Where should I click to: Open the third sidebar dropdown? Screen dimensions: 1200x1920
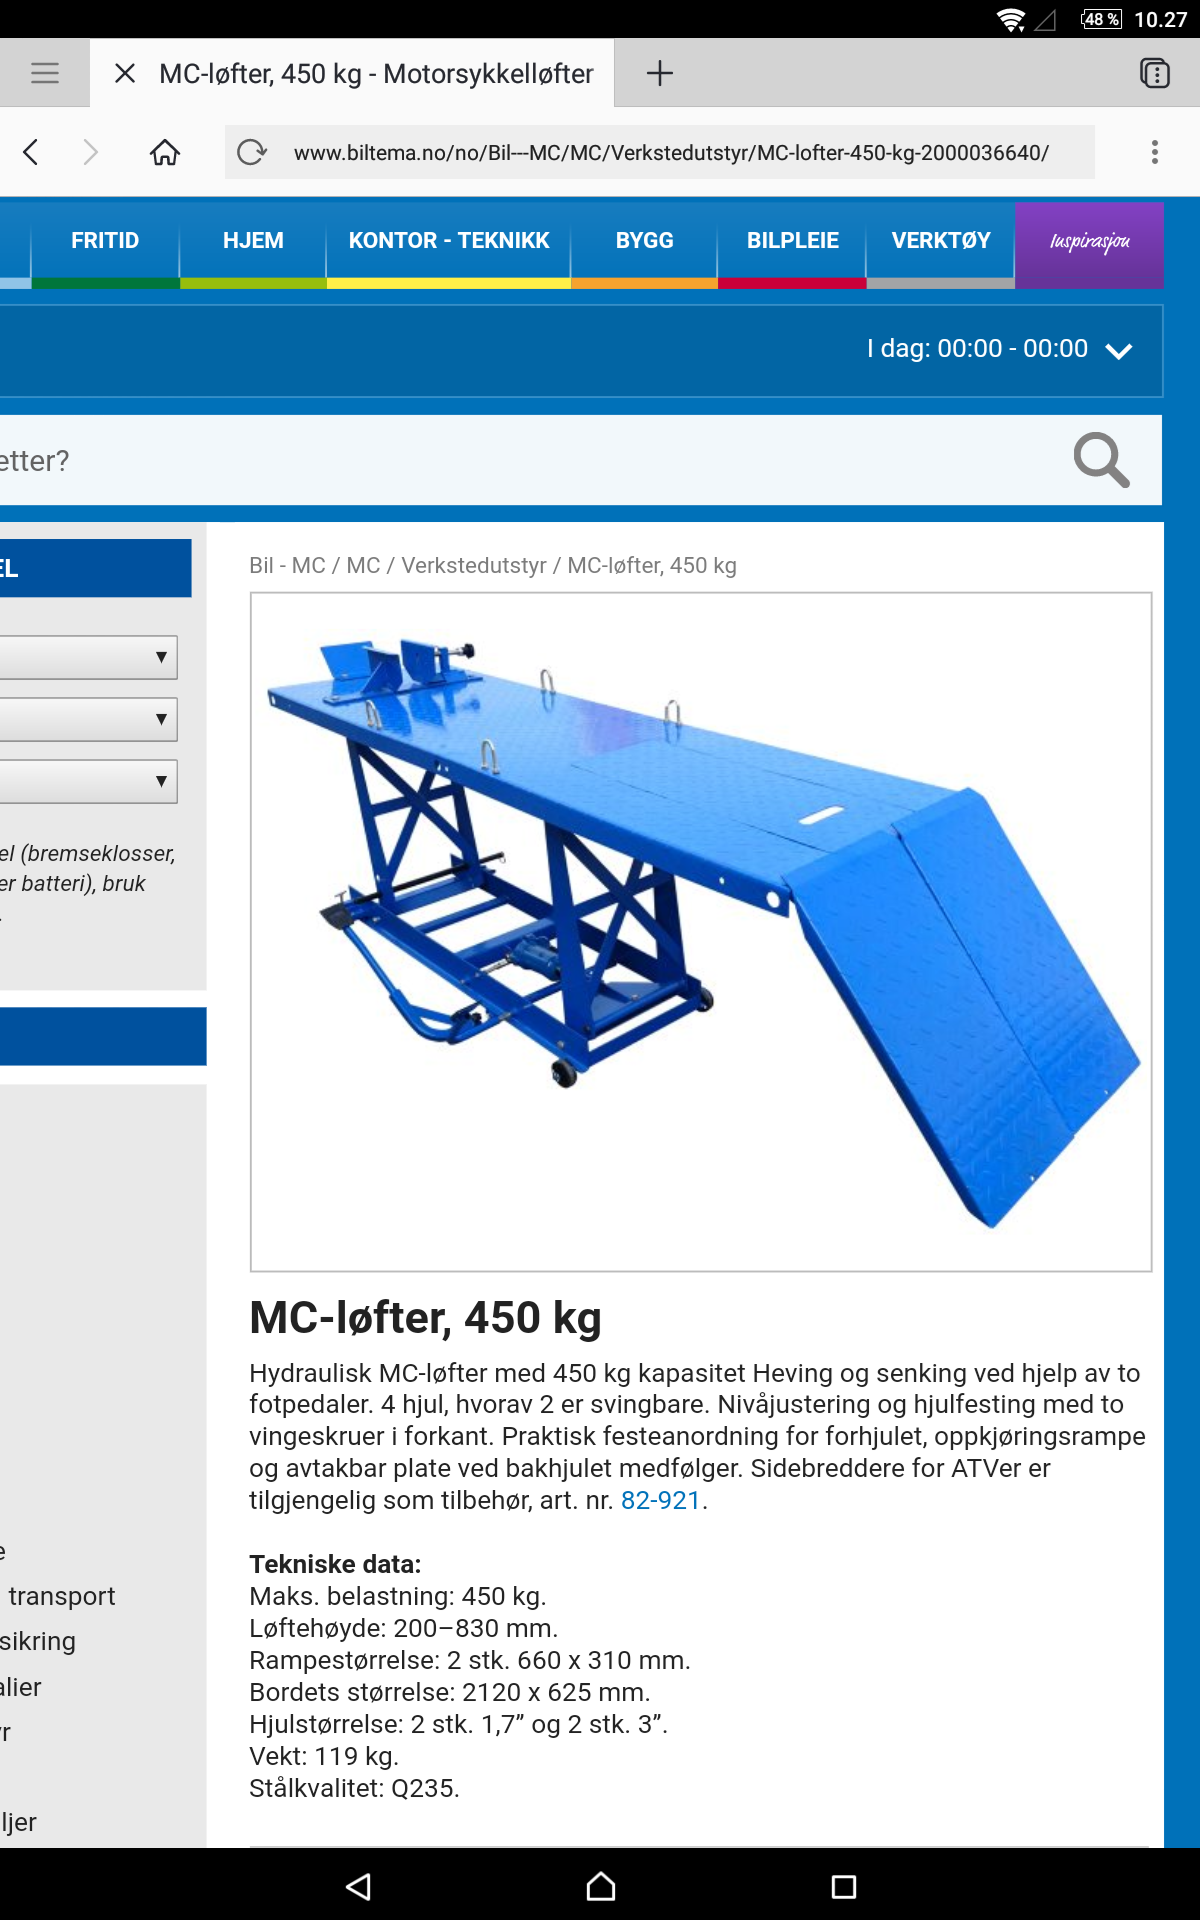(90, 781)
